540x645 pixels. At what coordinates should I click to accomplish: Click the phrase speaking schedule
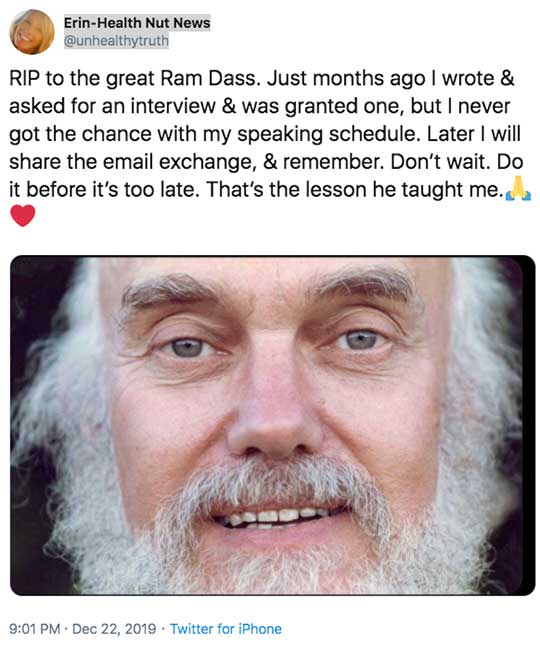coord(329,134)
